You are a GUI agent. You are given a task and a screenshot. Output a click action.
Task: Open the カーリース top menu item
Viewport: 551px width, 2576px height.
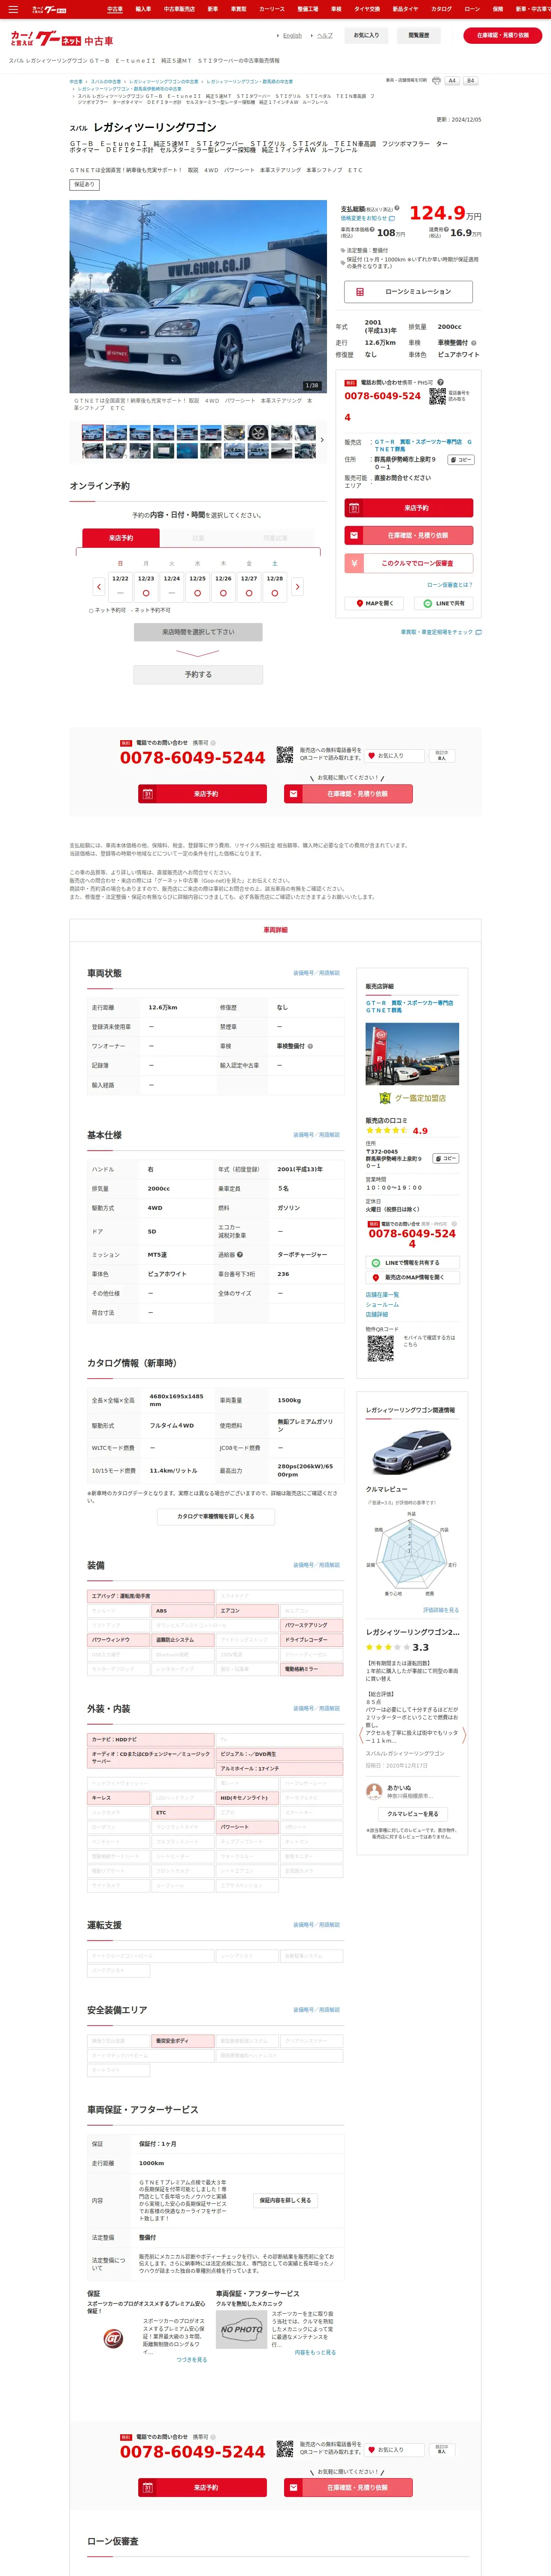tap(272, 9)
